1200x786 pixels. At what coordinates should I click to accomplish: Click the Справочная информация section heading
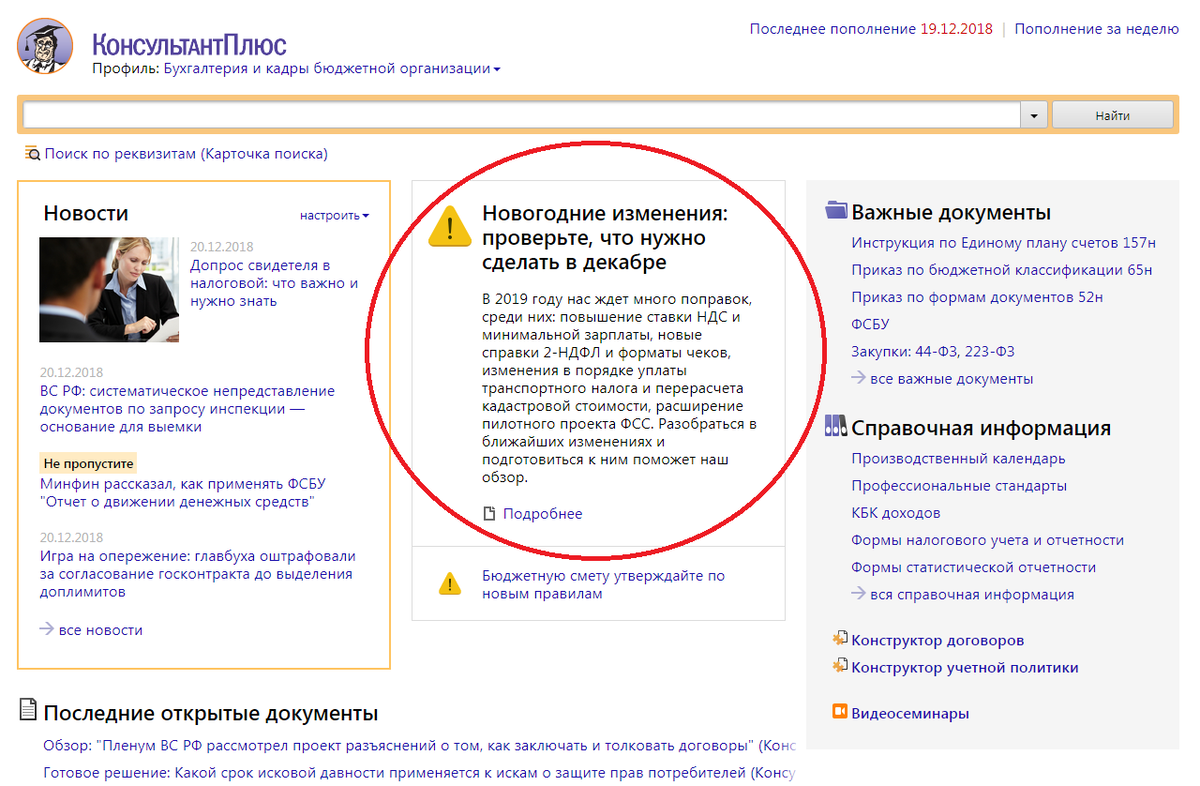981,428
